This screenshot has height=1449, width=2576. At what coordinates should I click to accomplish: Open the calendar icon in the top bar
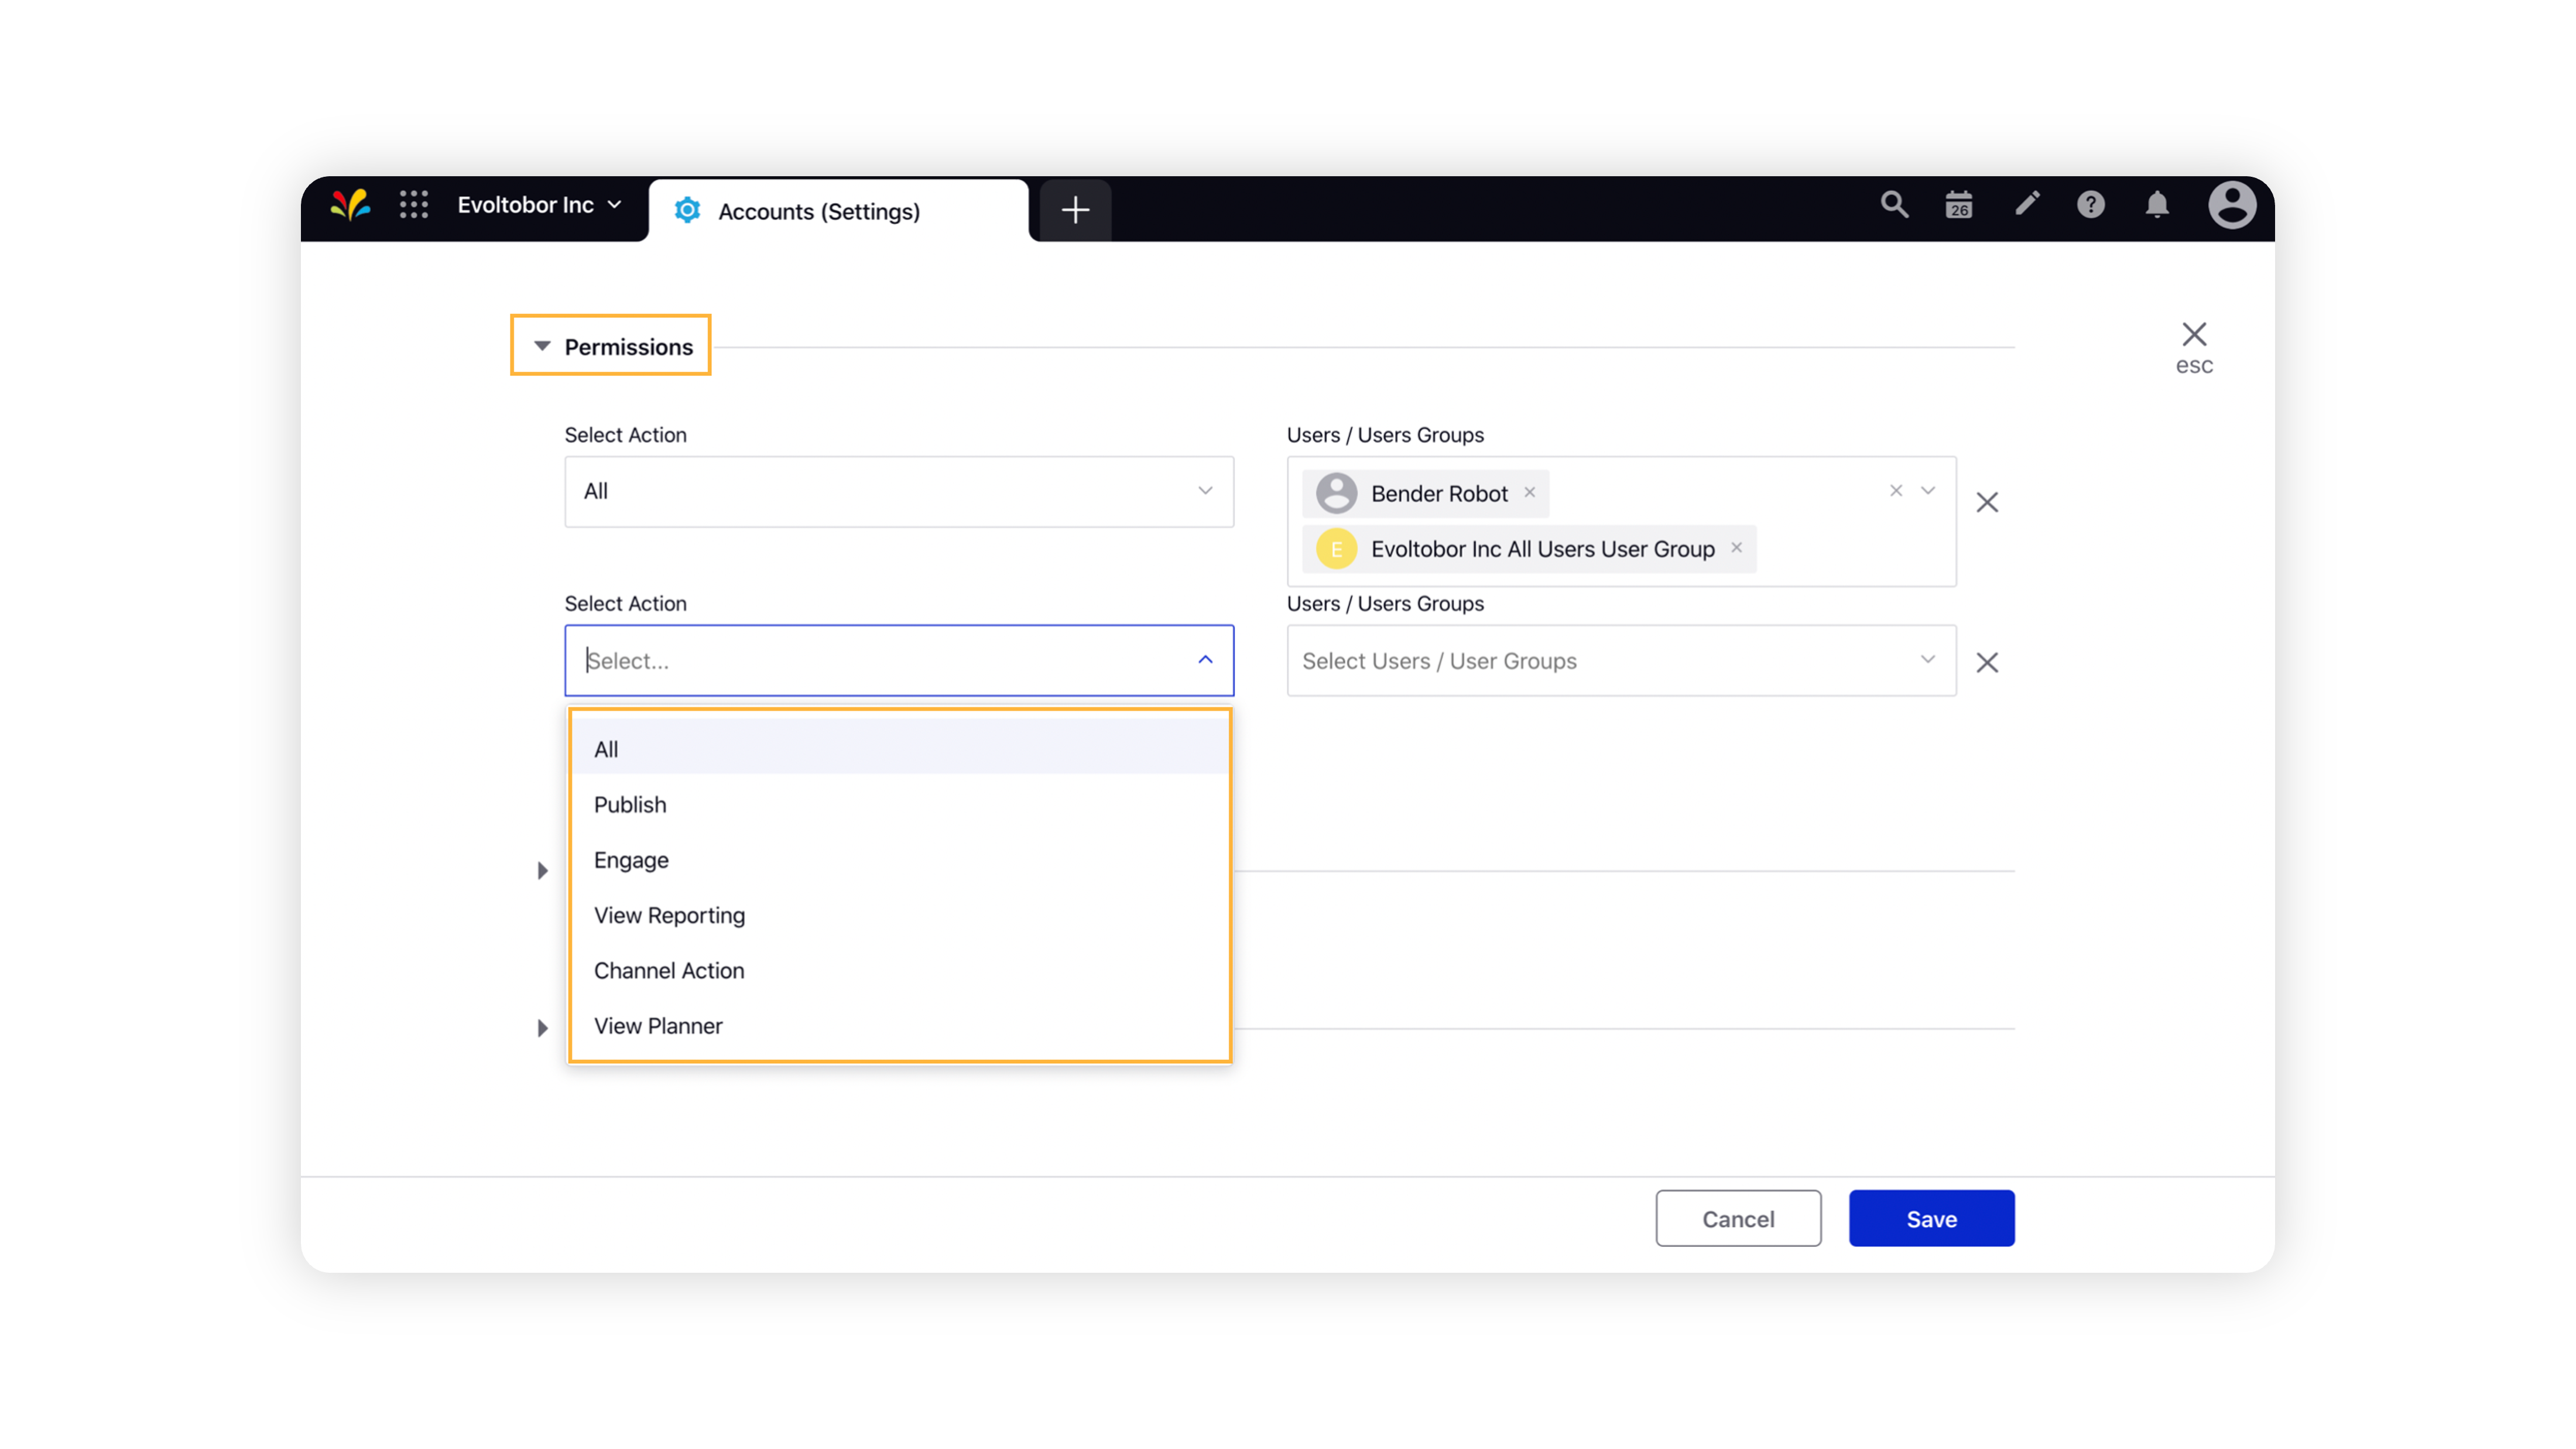tap(1959, 205)
